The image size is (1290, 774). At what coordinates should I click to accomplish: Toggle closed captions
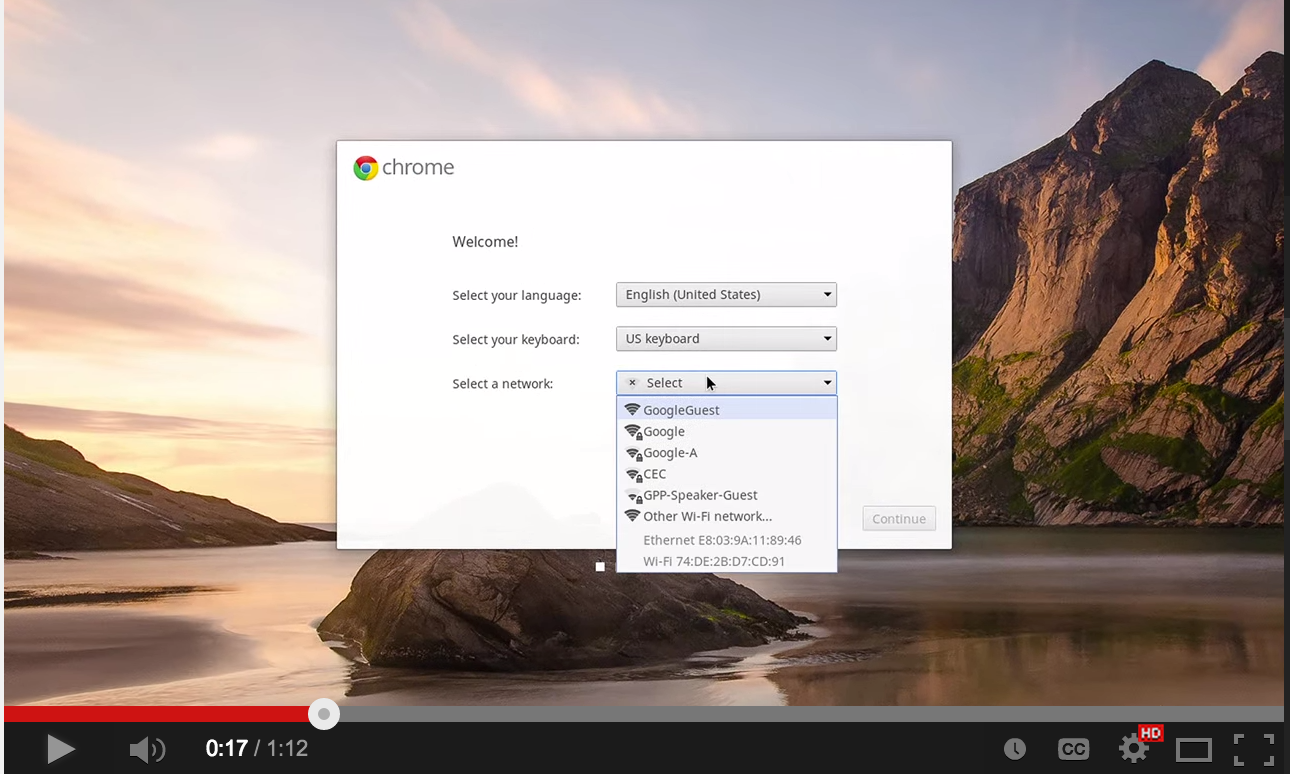(x=1073, y=749)
